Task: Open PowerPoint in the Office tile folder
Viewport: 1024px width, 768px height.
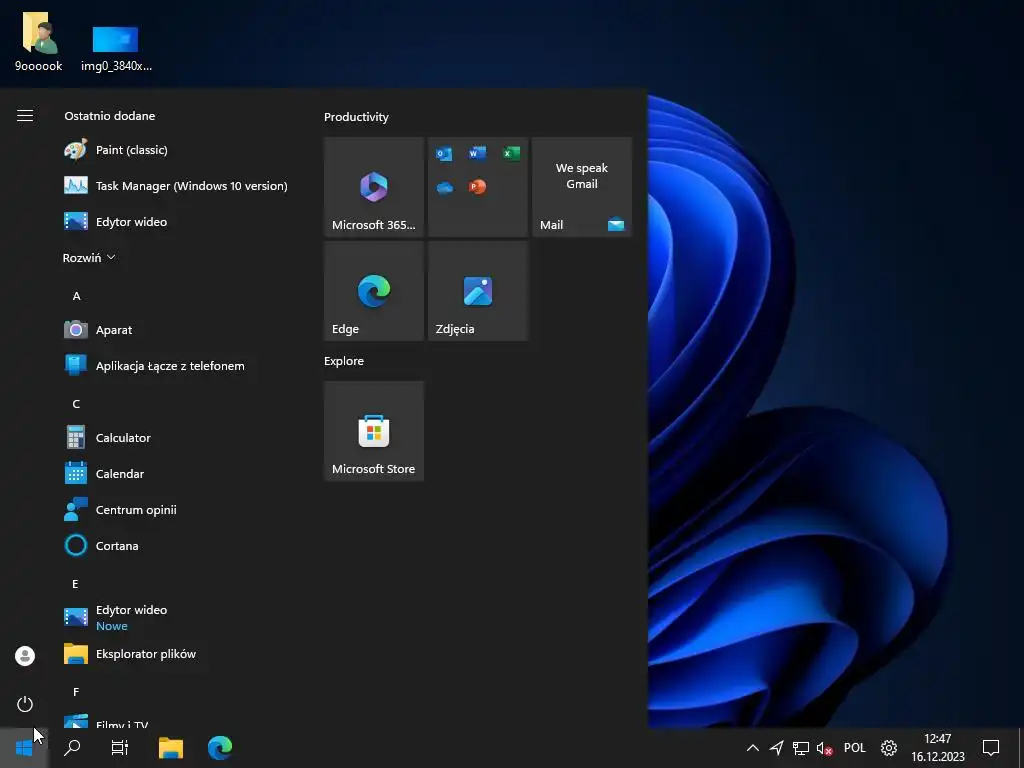Action: click(477, 187)
